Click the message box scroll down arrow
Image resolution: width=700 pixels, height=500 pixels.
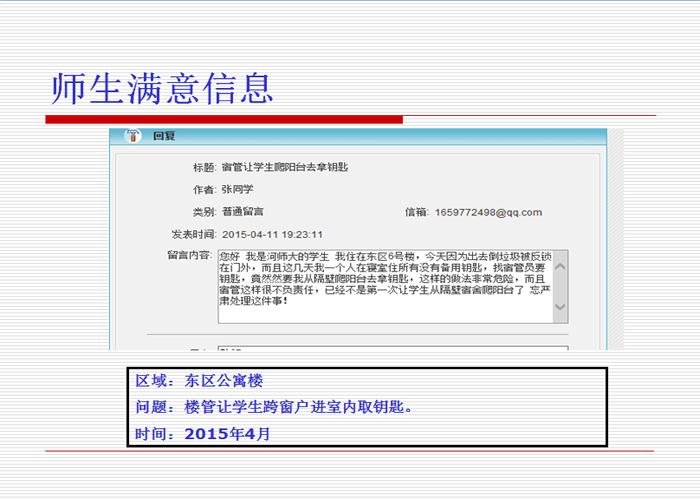click(x=560, y=307)
